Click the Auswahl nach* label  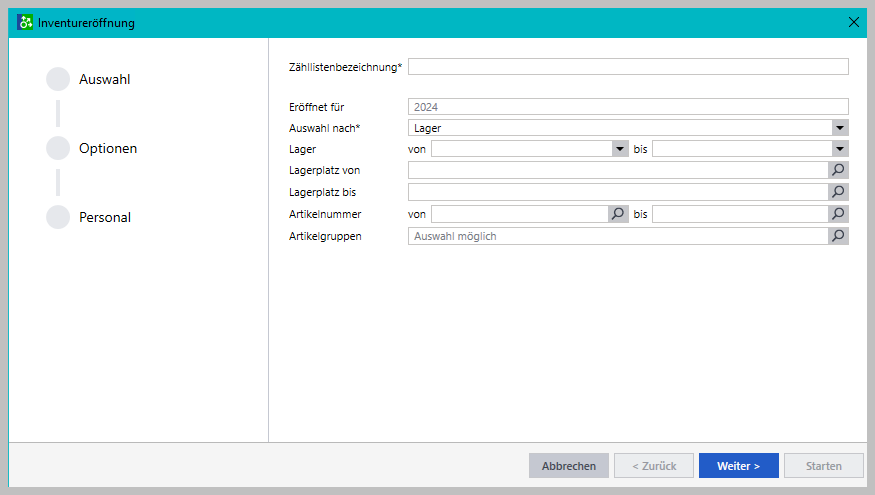pyautogui.click(x=325, y=128)
